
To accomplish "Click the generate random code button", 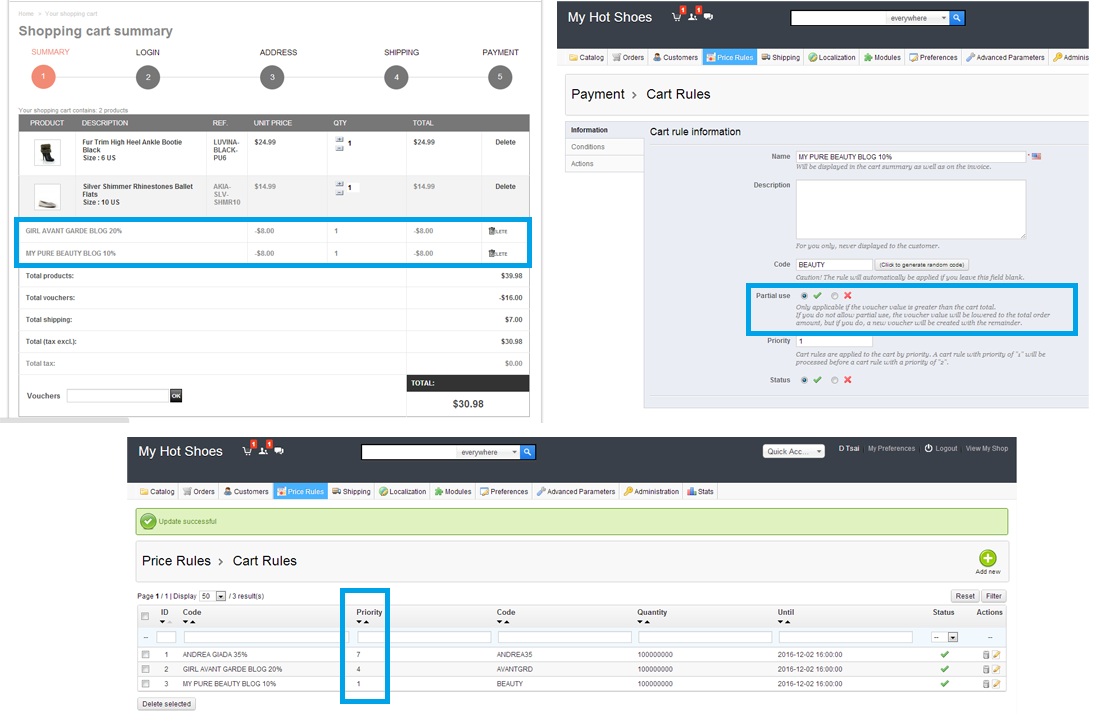I will [x=922, y=265].
